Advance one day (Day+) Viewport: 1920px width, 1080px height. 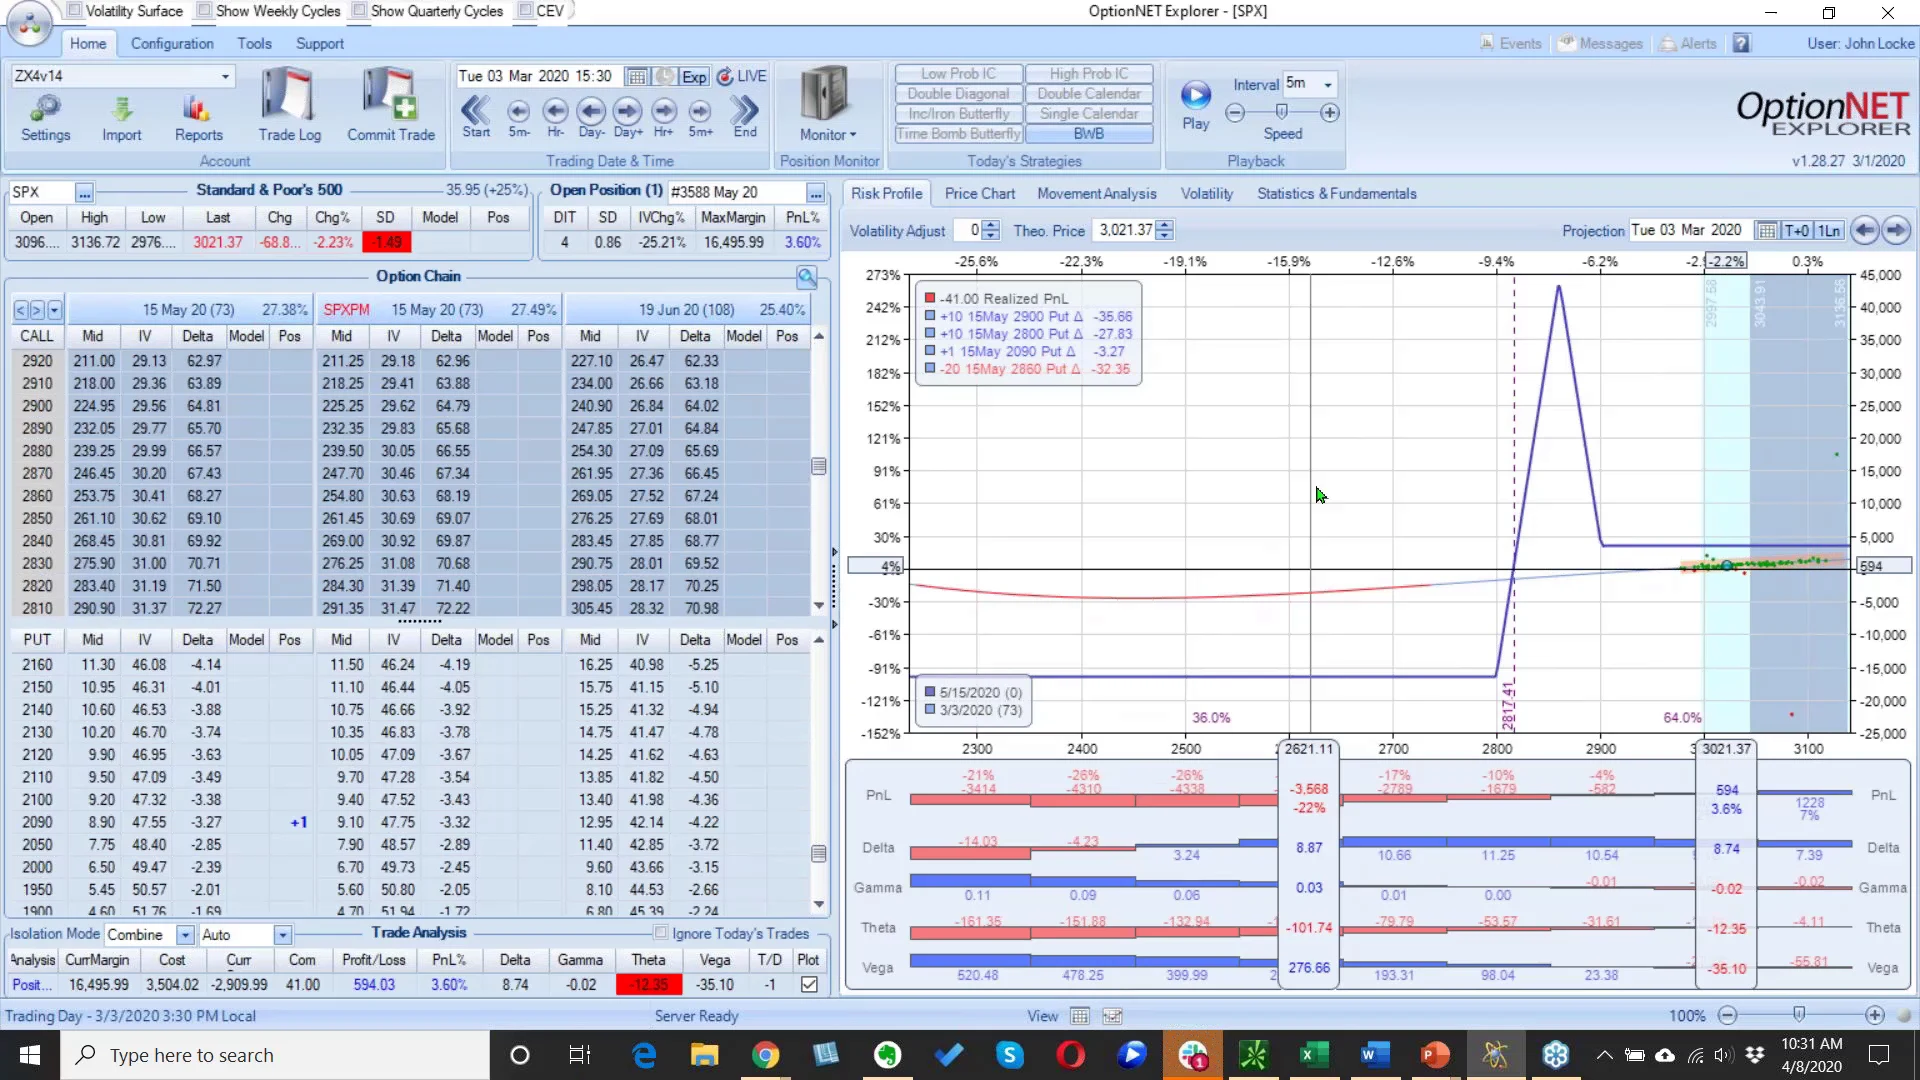pyautogui.click(x=628, y=116)
